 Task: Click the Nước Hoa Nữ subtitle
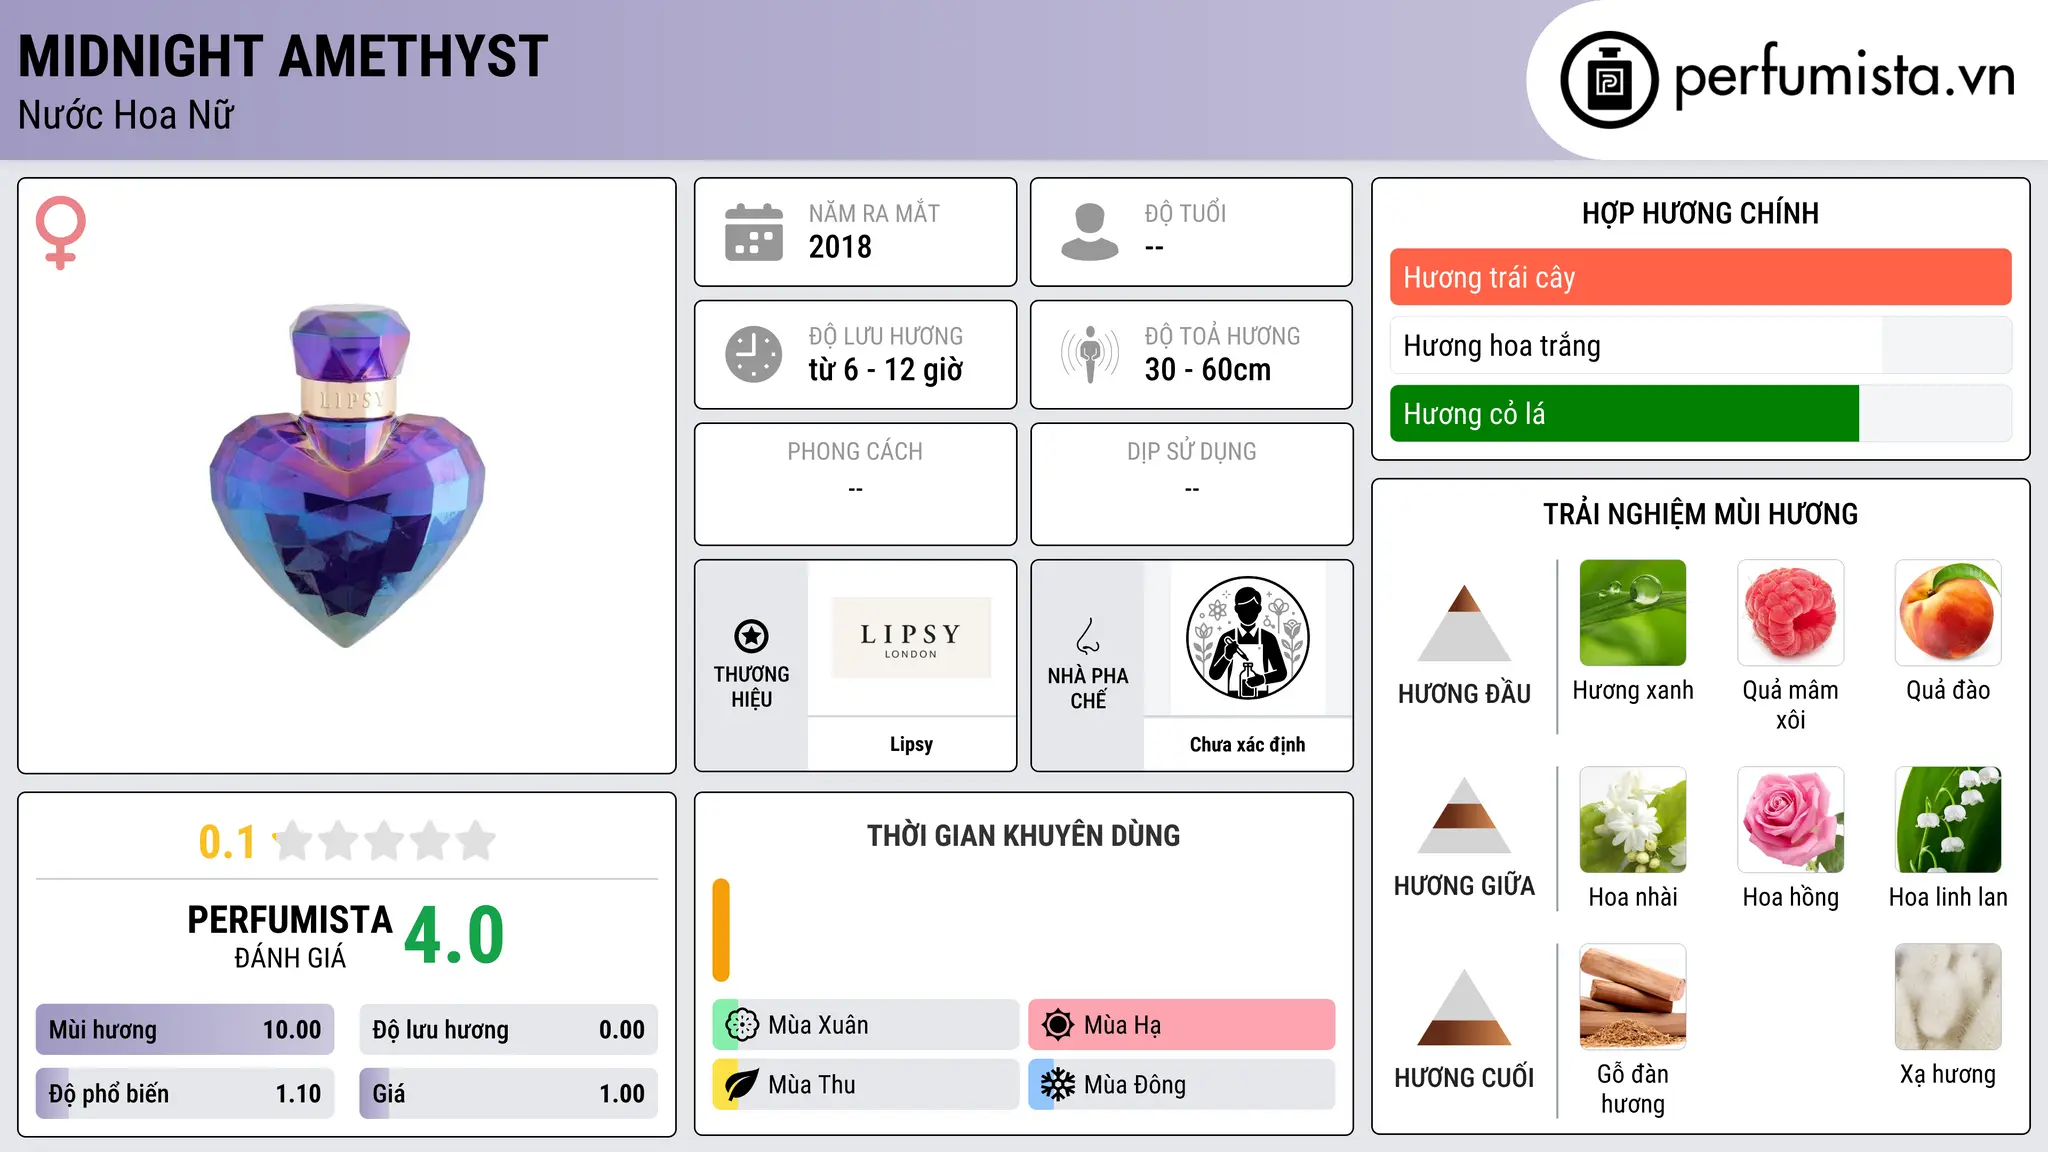click(126, 115)
